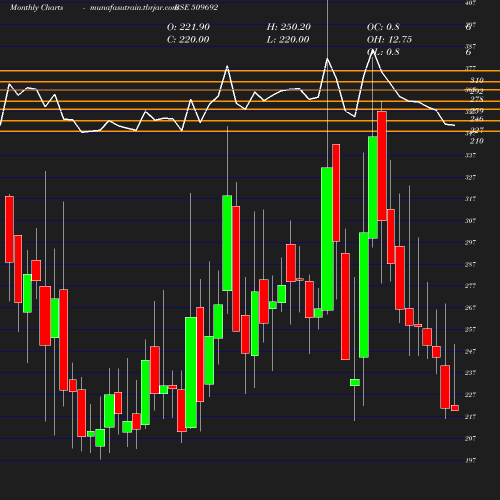
Task: Click the 'OC: 0.8' reading
Action: pos(383,27)
